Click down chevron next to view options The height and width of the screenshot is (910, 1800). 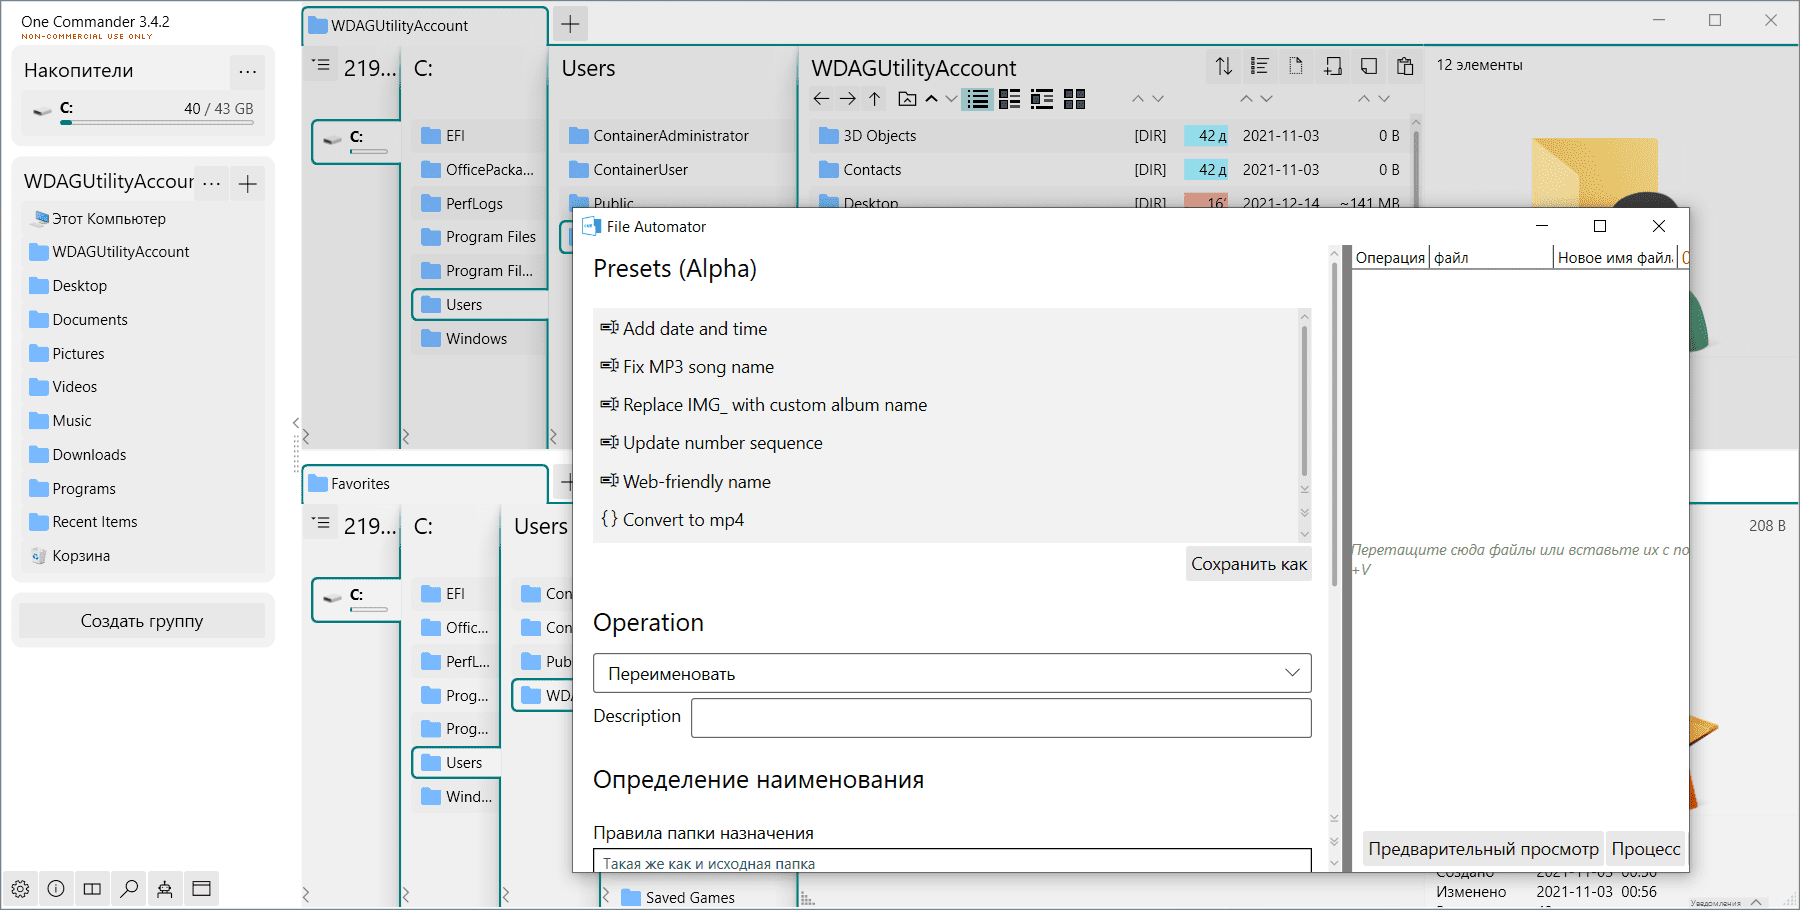coord(951,98)
